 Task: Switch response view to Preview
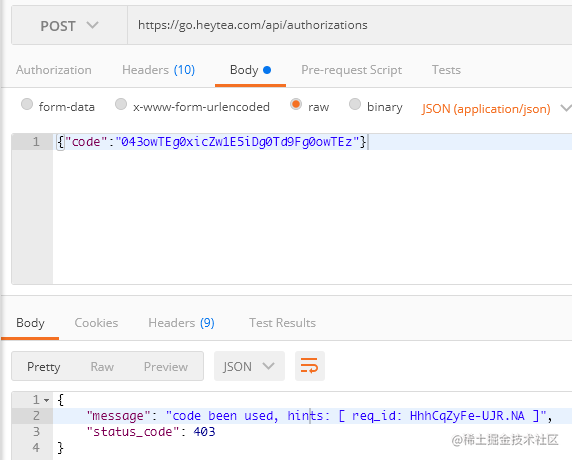tap(166, 366)
